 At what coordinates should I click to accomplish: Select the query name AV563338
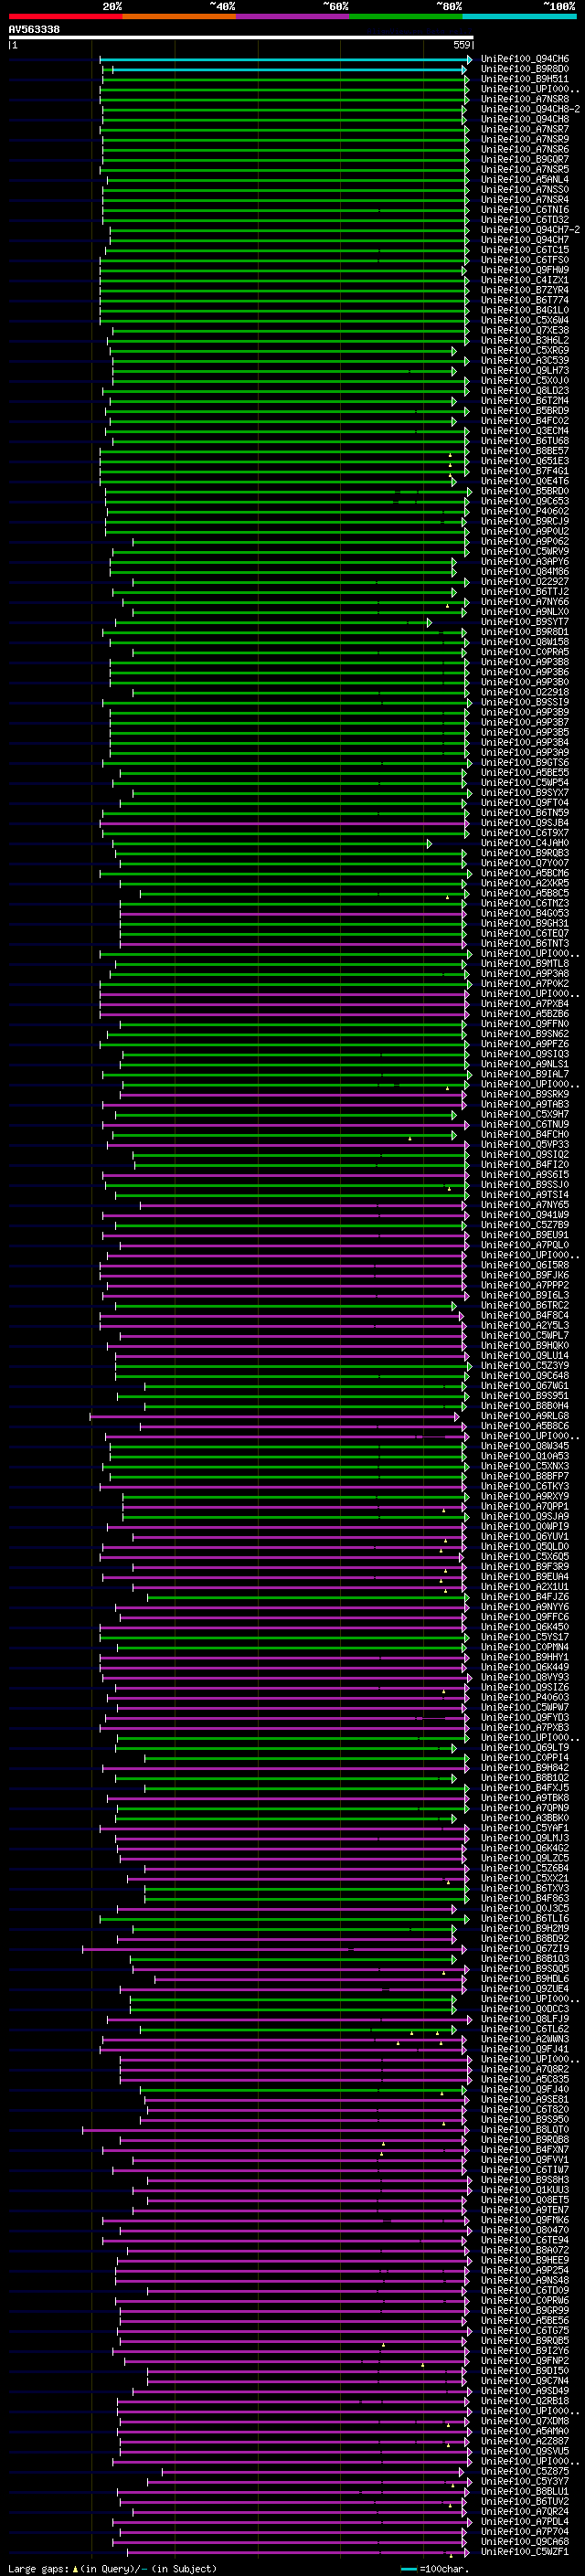34,30
